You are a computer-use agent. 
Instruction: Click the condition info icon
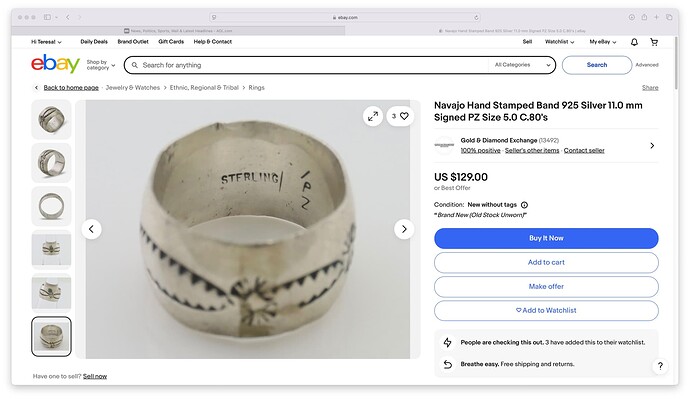(524, 205)
